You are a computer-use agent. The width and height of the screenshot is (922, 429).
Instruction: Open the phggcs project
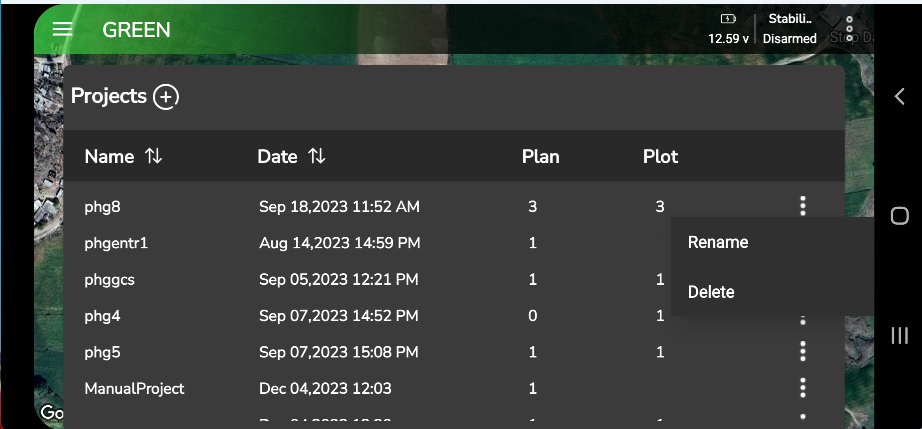[x=109, y=280]
